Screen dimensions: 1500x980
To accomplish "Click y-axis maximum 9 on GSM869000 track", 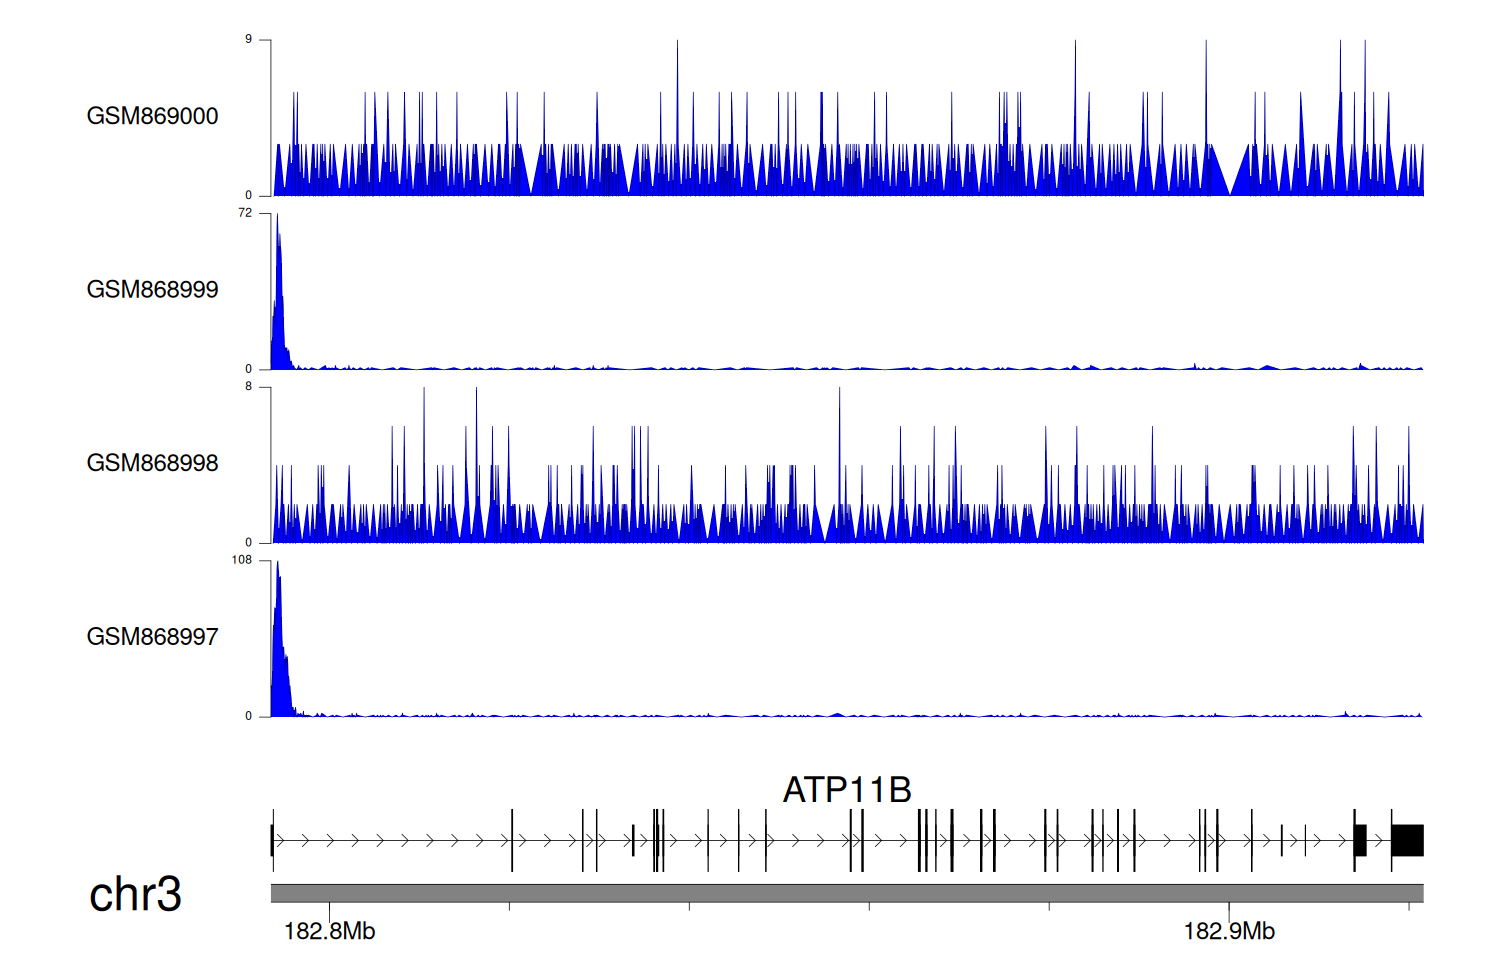I will pyautogui.click(x=249, y=39).
